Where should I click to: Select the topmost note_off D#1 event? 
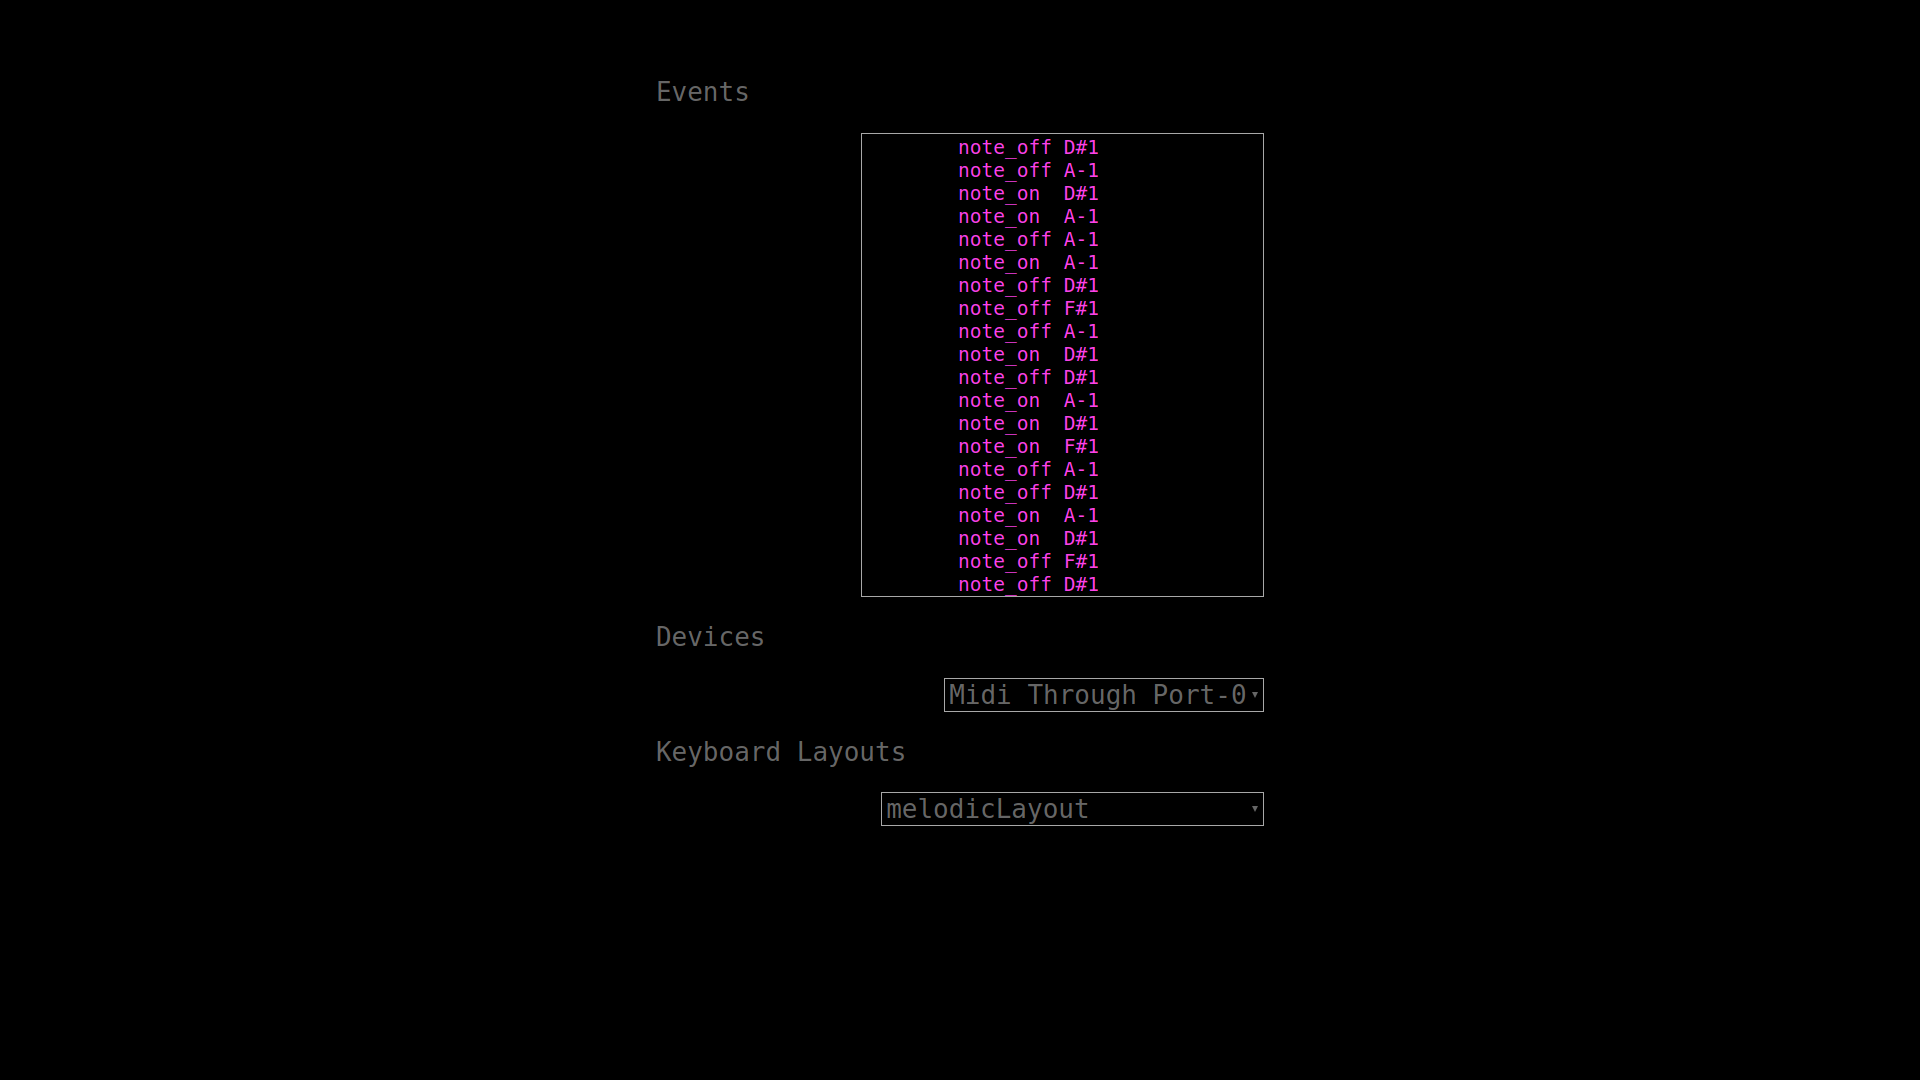click(1028, 148)
